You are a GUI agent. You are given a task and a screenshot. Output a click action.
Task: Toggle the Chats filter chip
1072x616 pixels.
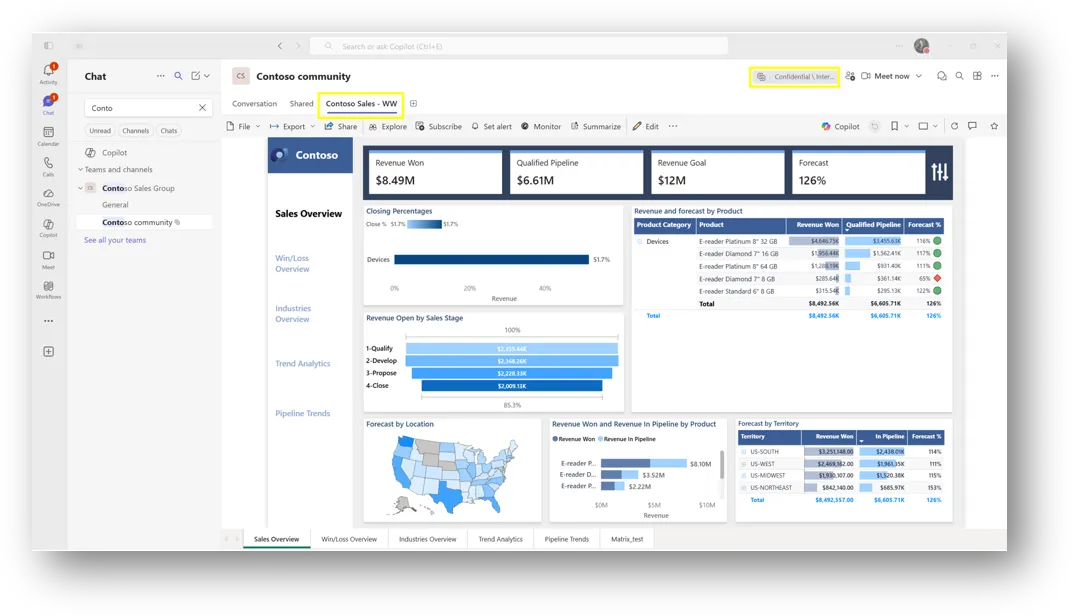click(x=169, y=131)
